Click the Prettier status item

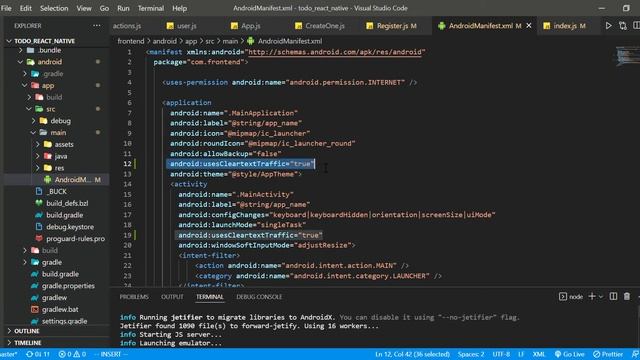click(x=608, y=354)
